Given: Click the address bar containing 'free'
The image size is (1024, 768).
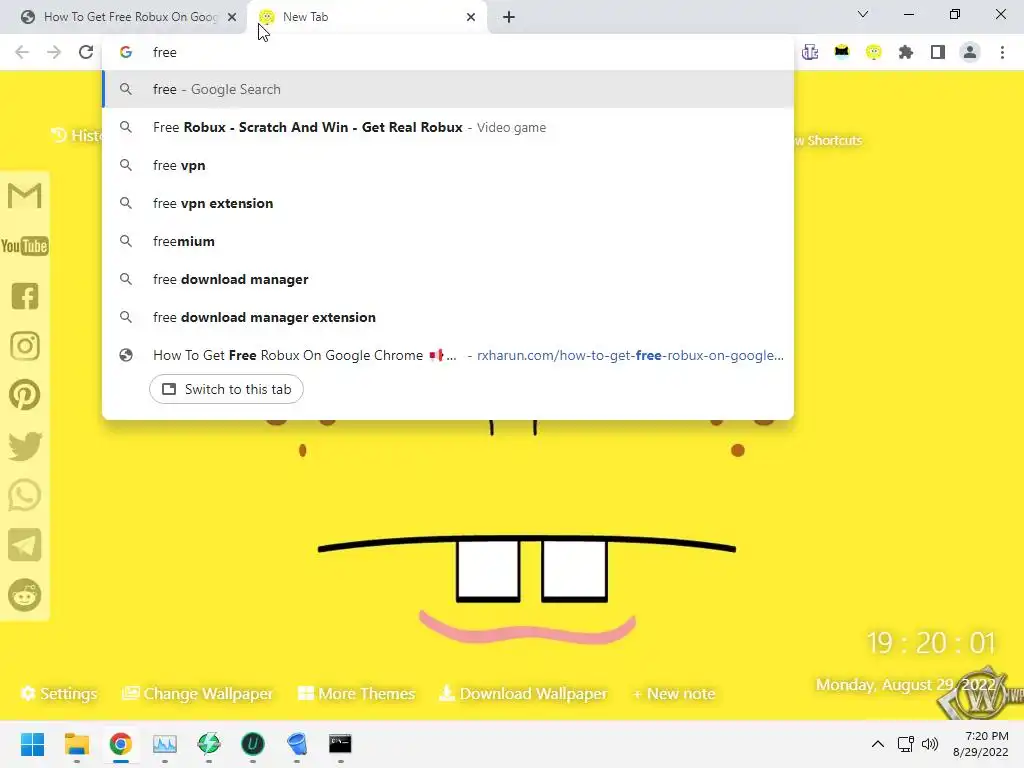Looking at the screenshot, I should tap(448, 52).
